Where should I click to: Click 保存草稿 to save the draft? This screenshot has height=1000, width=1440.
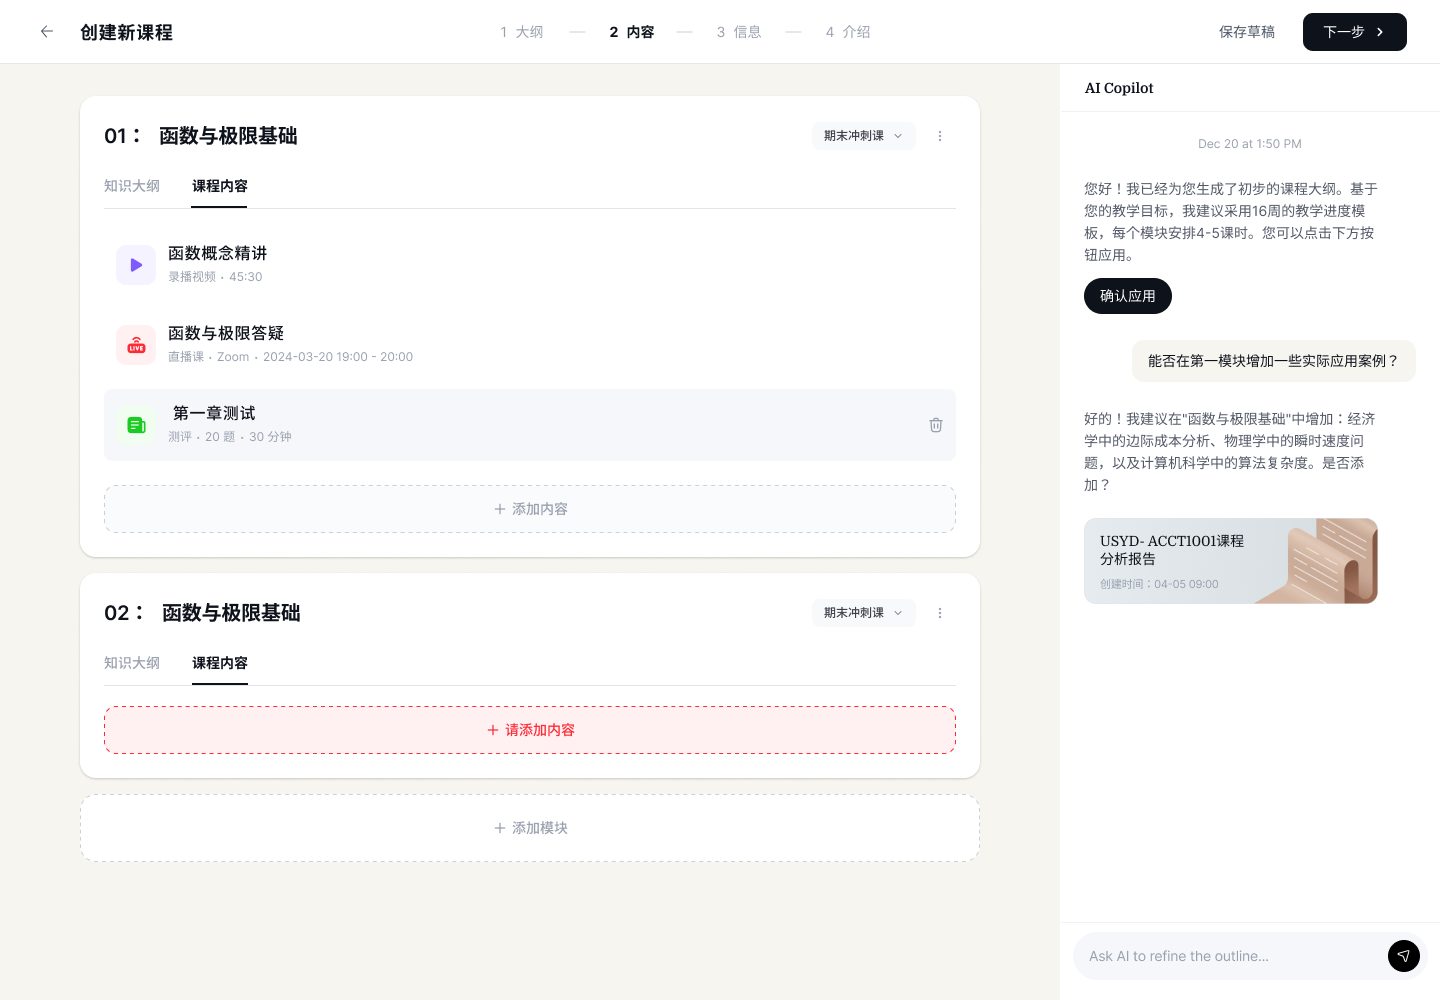[1246, 32]
